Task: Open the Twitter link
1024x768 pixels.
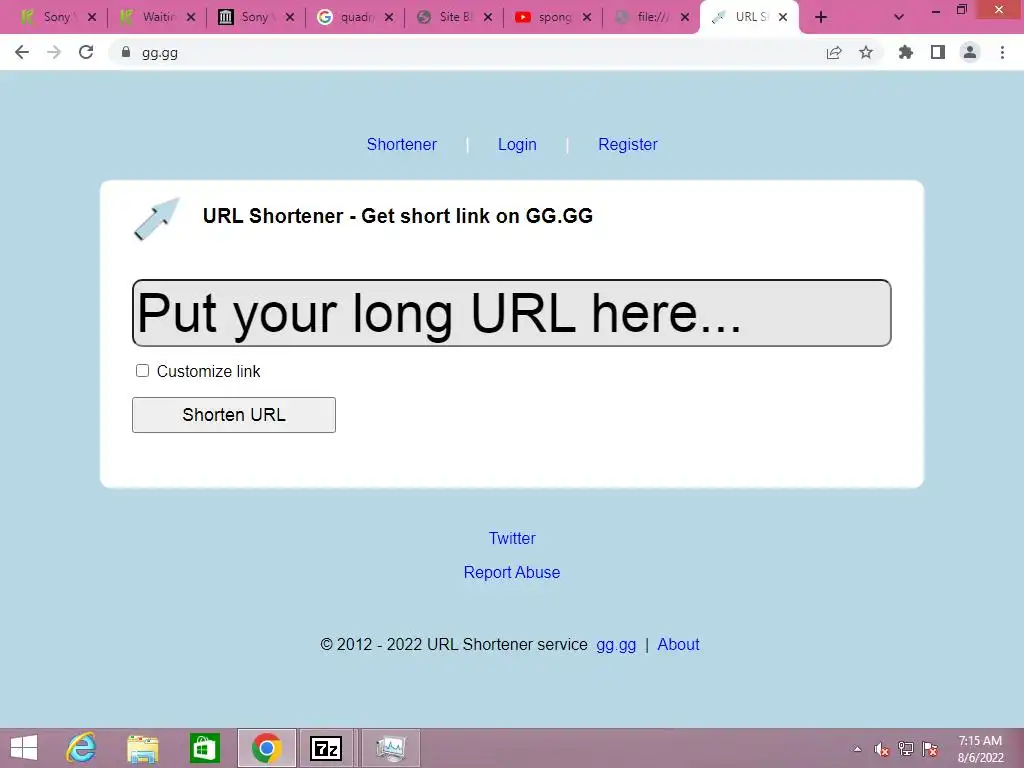Action: click(512, 538)
